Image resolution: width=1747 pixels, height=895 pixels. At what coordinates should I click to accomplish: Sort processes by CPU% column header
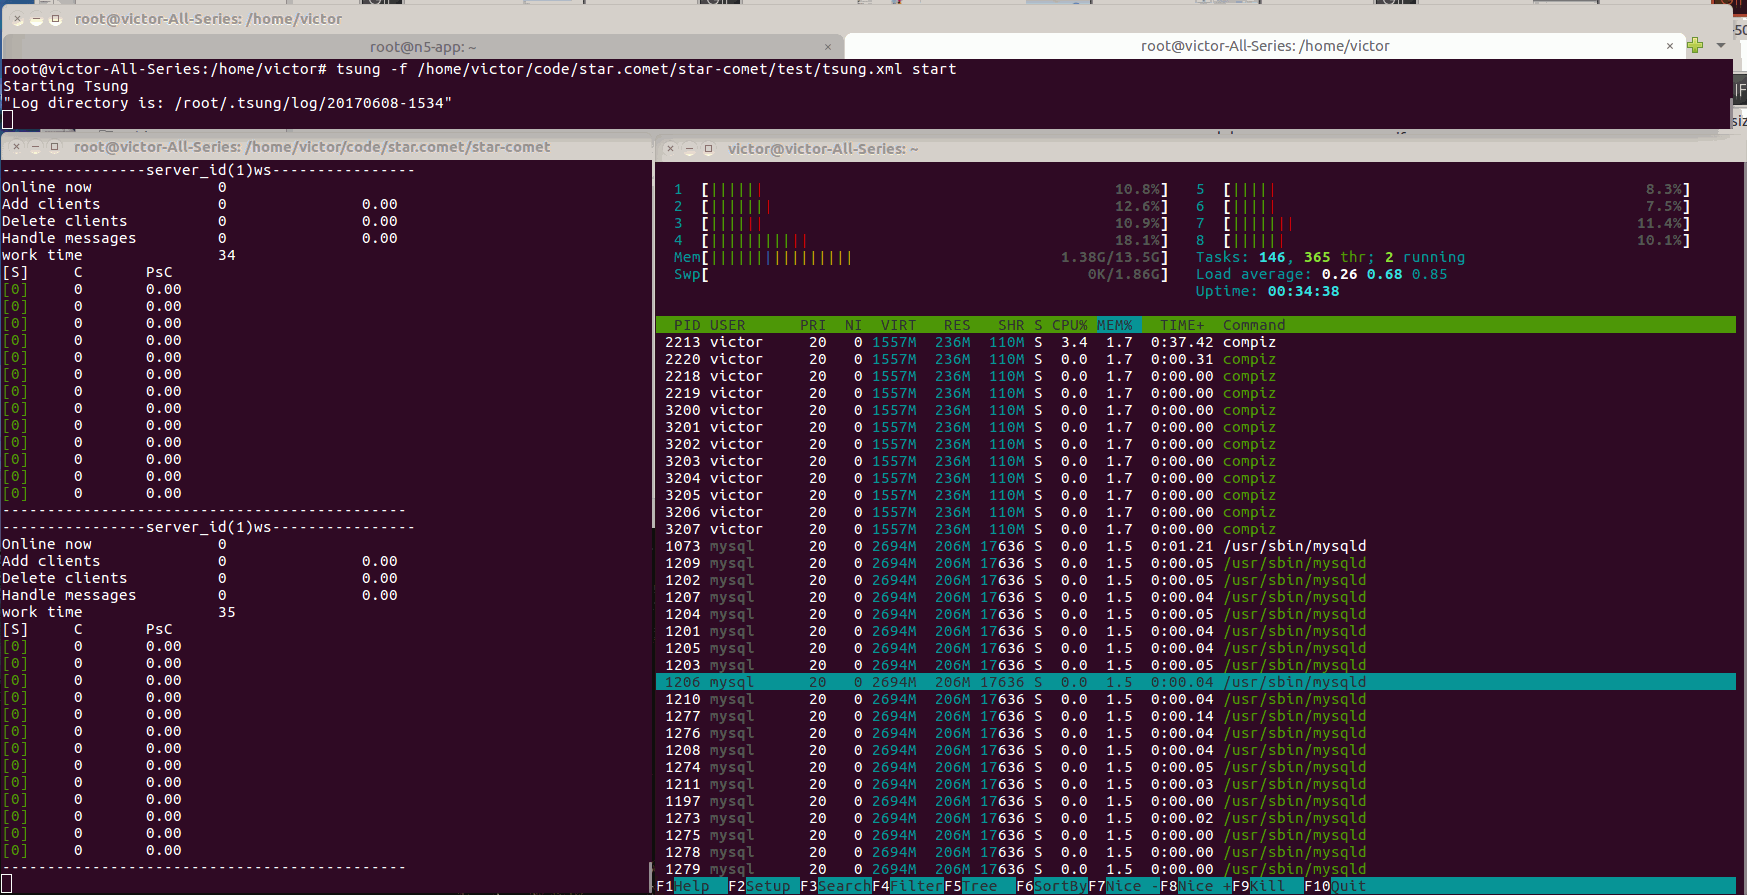pyautogui.click(x=1069, y=325)
